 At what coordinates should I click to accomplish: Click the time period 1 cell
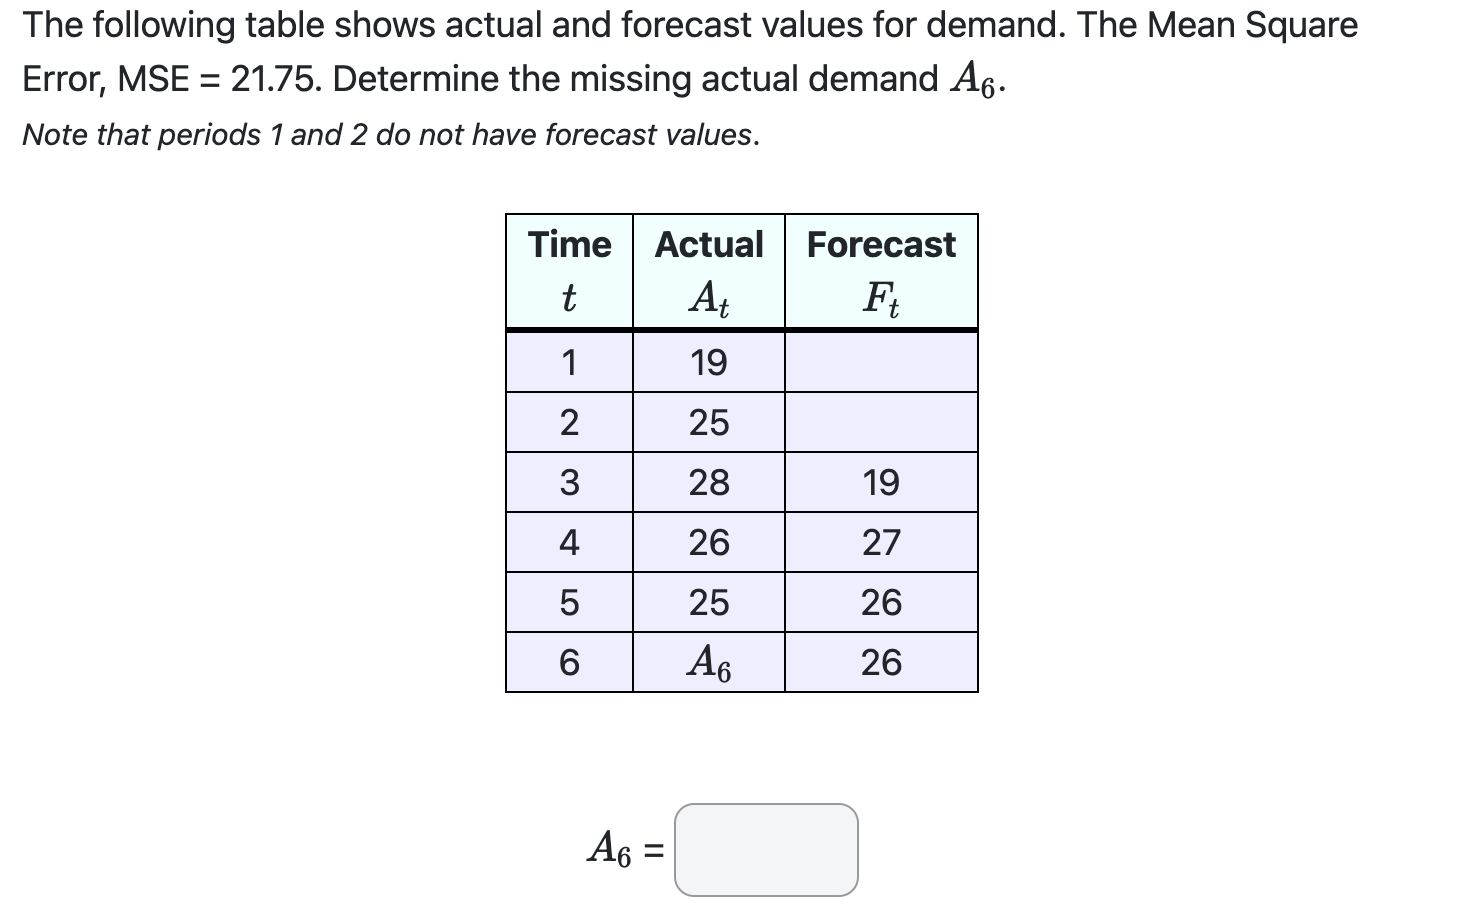[569, 363]
